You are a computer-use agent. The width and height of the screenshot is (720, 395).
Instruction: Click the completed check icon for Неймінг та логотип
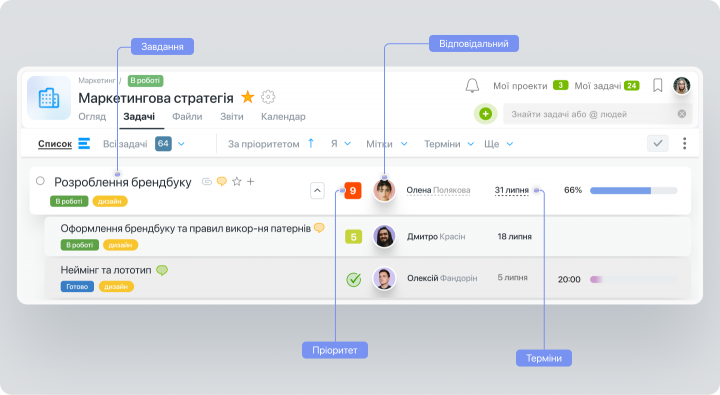tap(354, 279)
